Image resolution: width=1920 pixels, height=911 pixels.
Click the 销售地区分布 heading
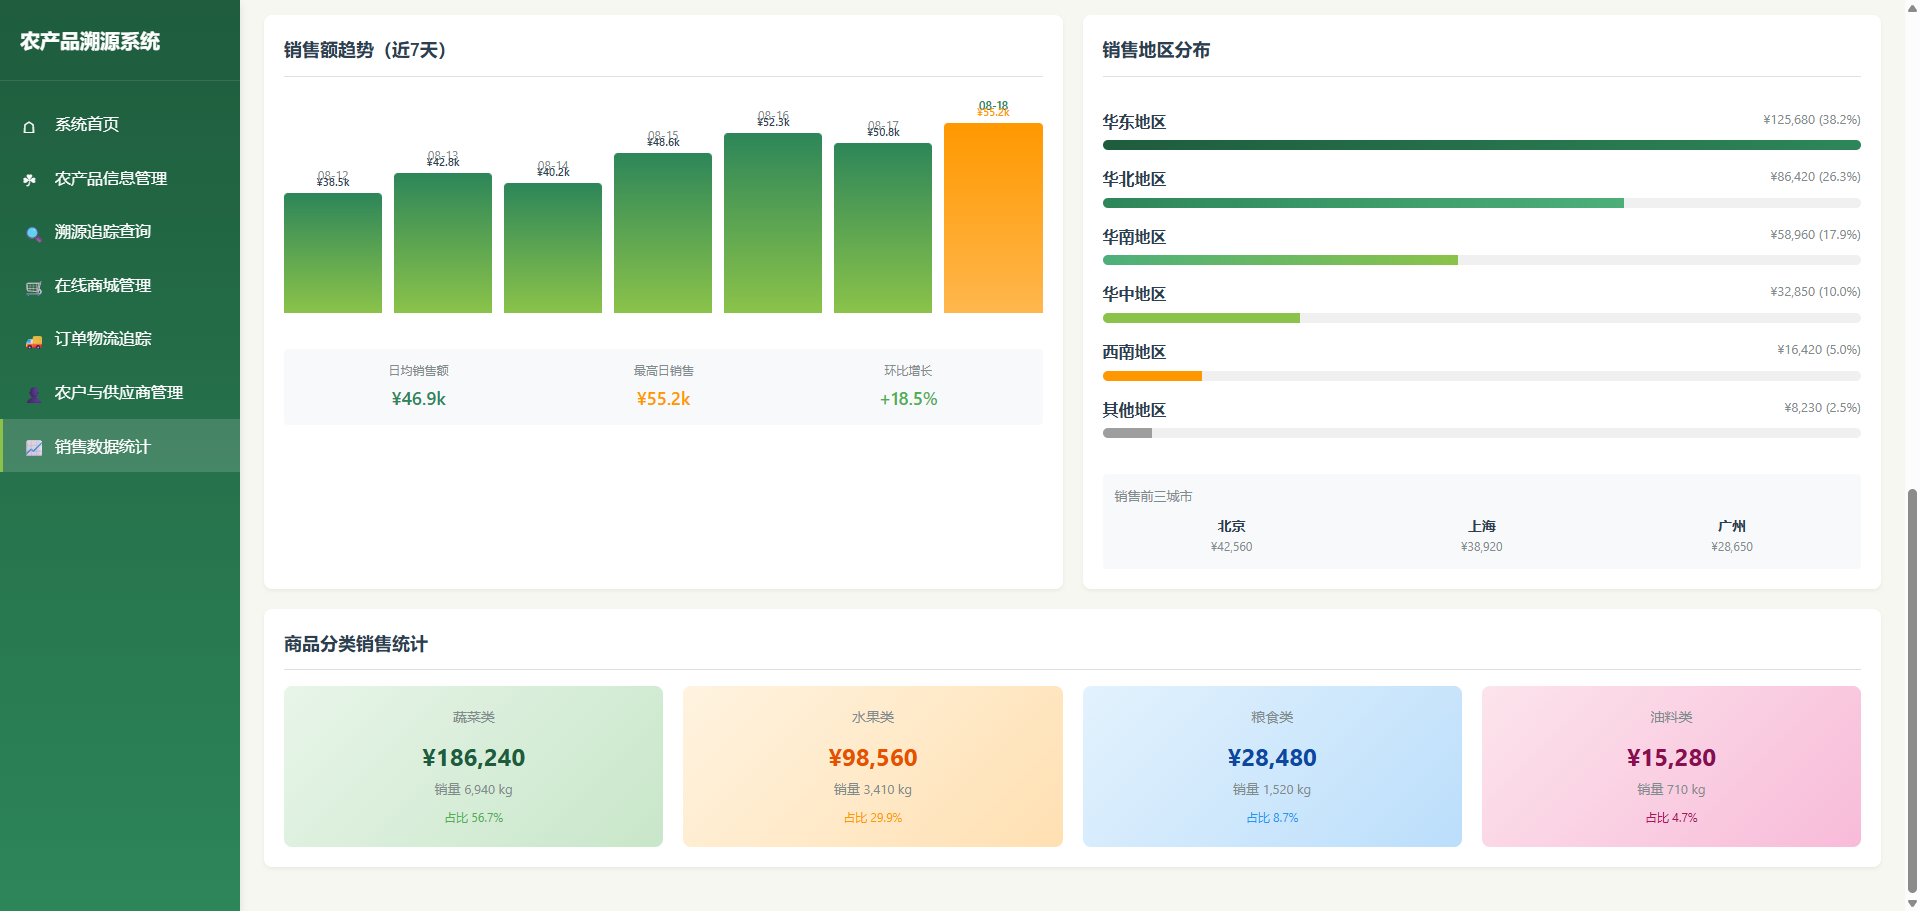click(1156, 50)
